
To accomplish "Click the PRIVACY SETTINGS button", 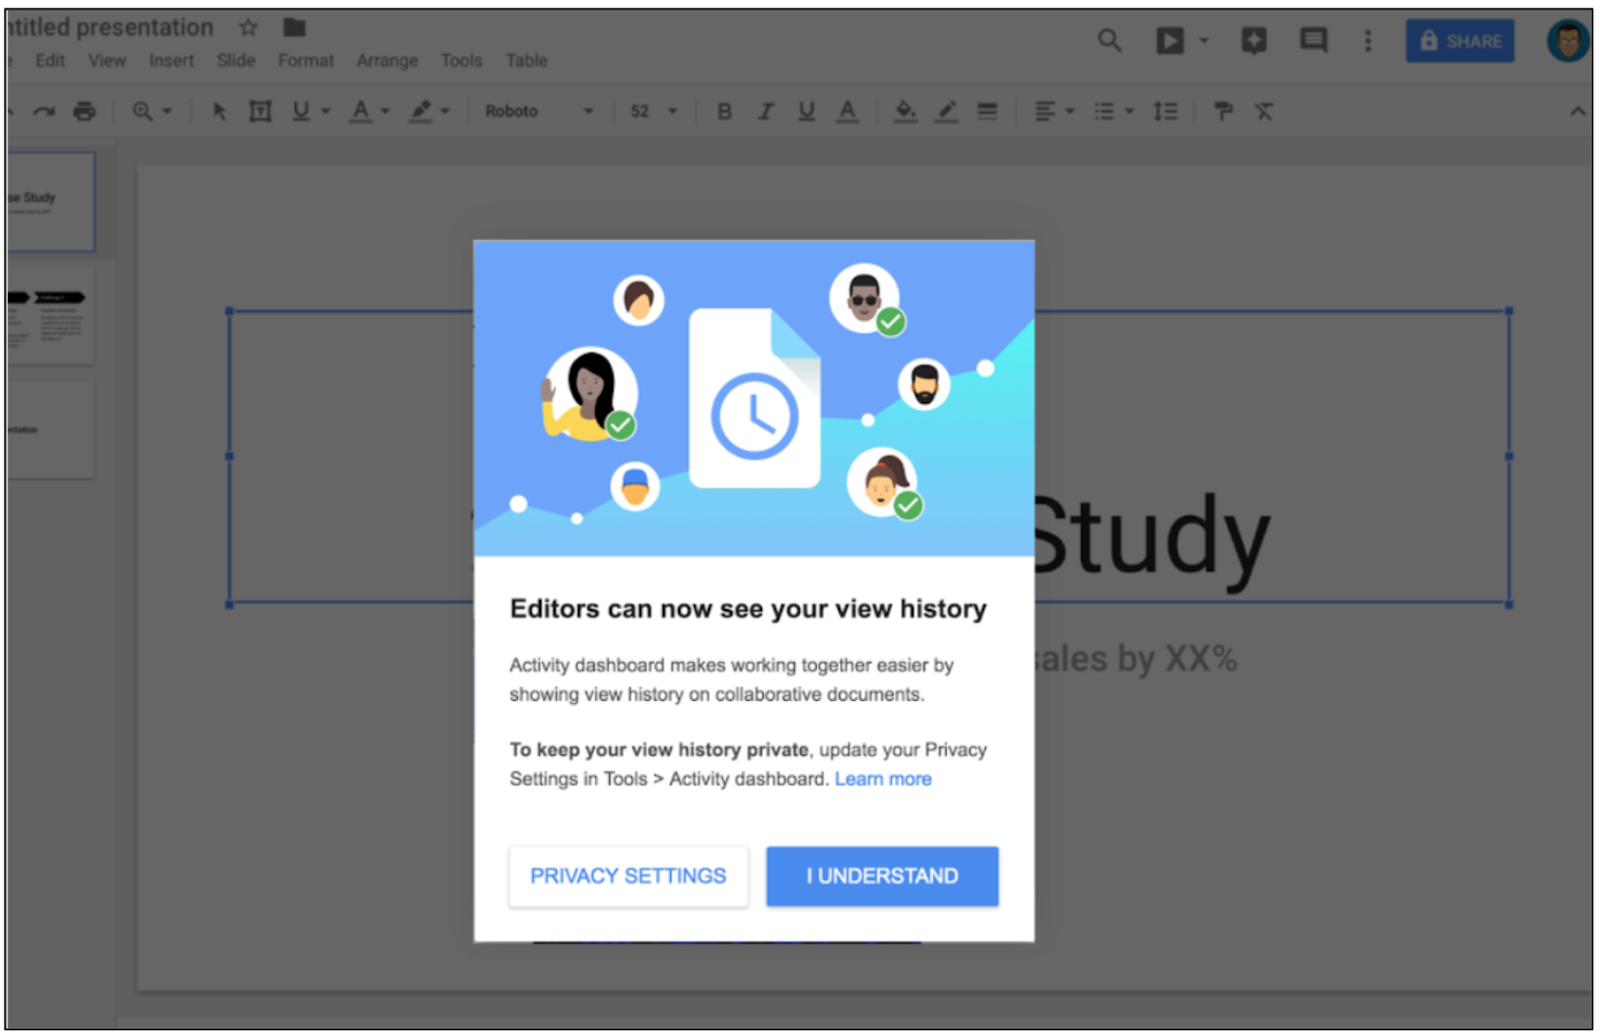I will click(628, 876).
